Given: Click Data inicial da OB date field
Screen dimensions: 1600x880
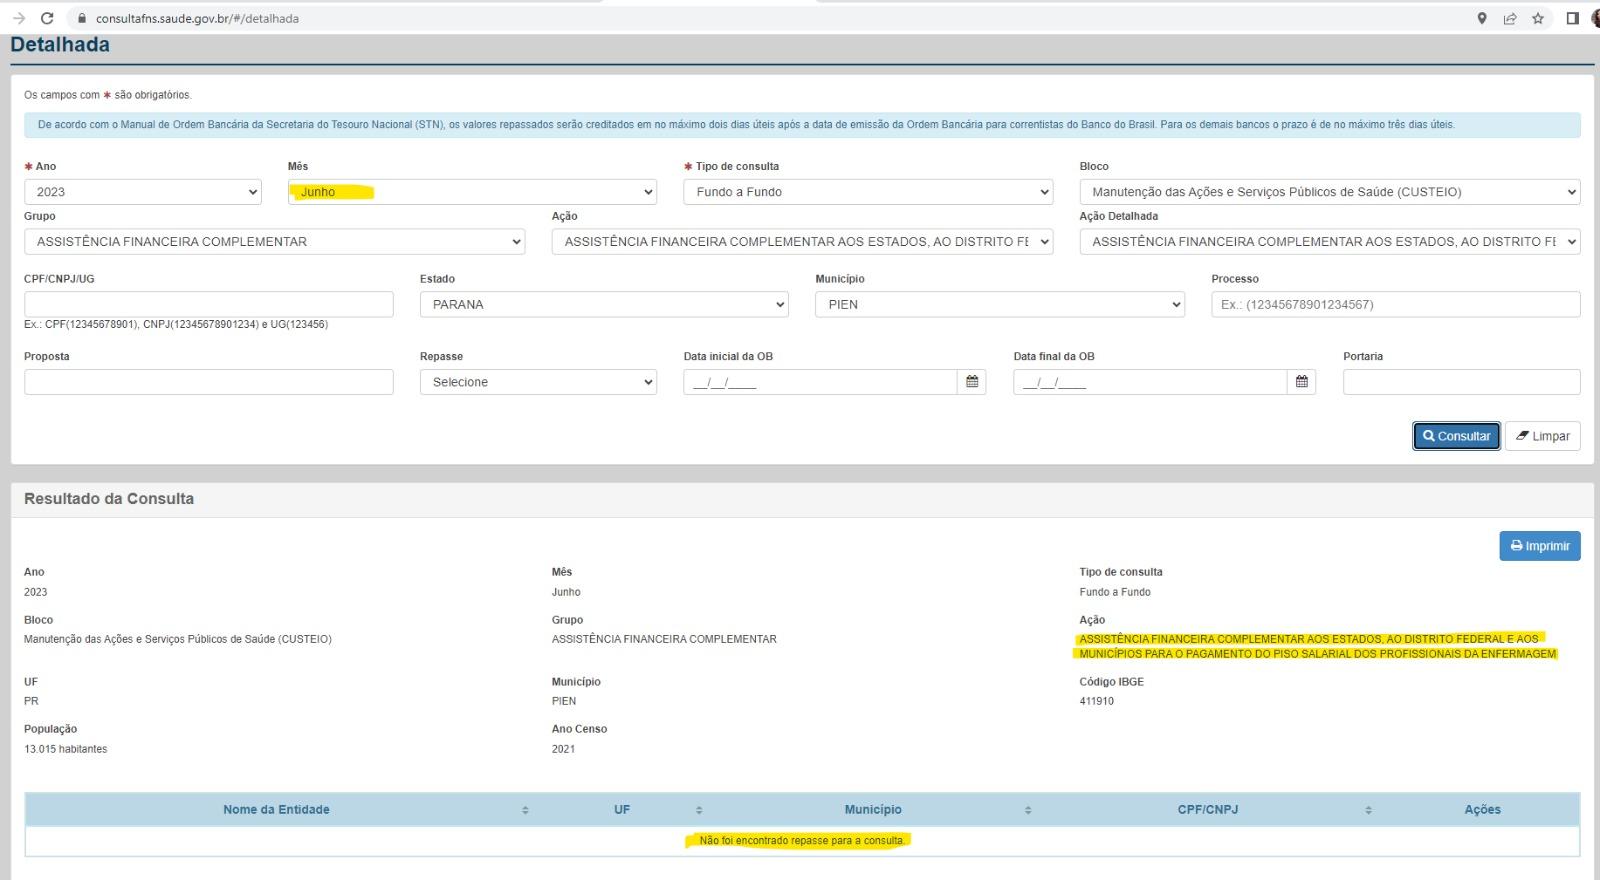Looking at the screenshot, I should [x=821, y=382].
